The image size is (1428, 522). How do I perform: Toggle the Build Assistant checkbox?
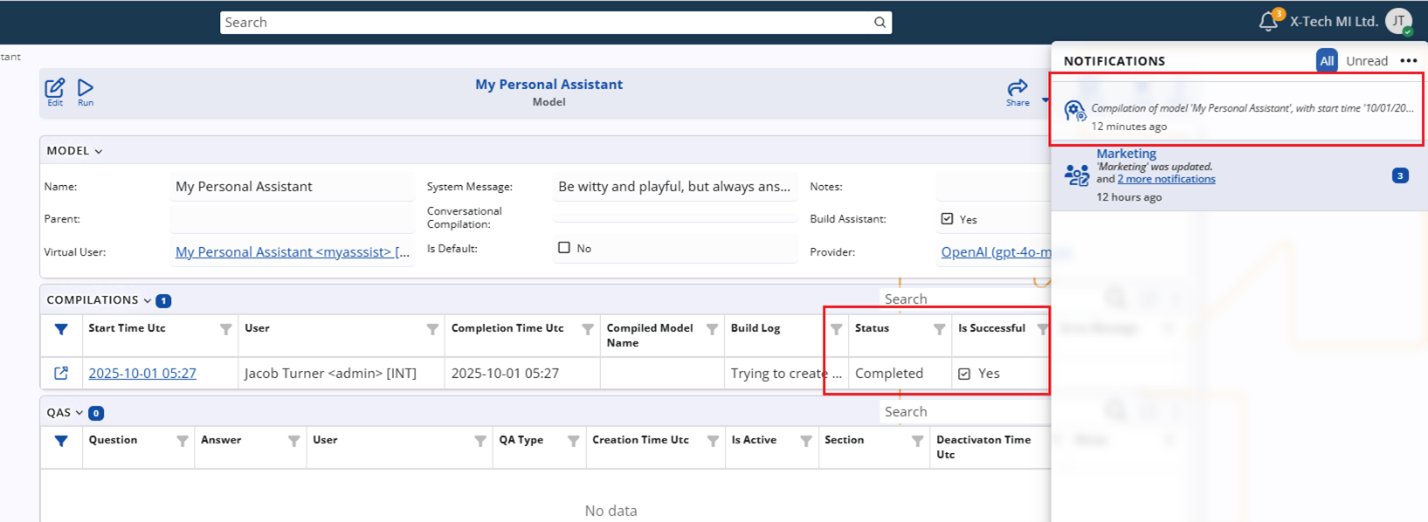[x=947, y=219]
